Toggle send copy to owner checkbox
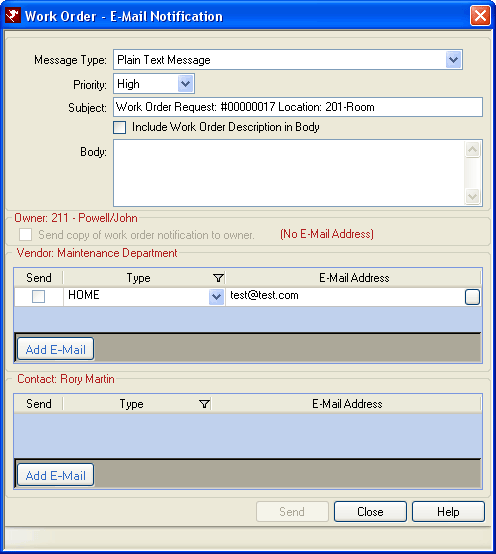Image resolution: width=496 pixels, height=554 pixels. pos(25,234)
